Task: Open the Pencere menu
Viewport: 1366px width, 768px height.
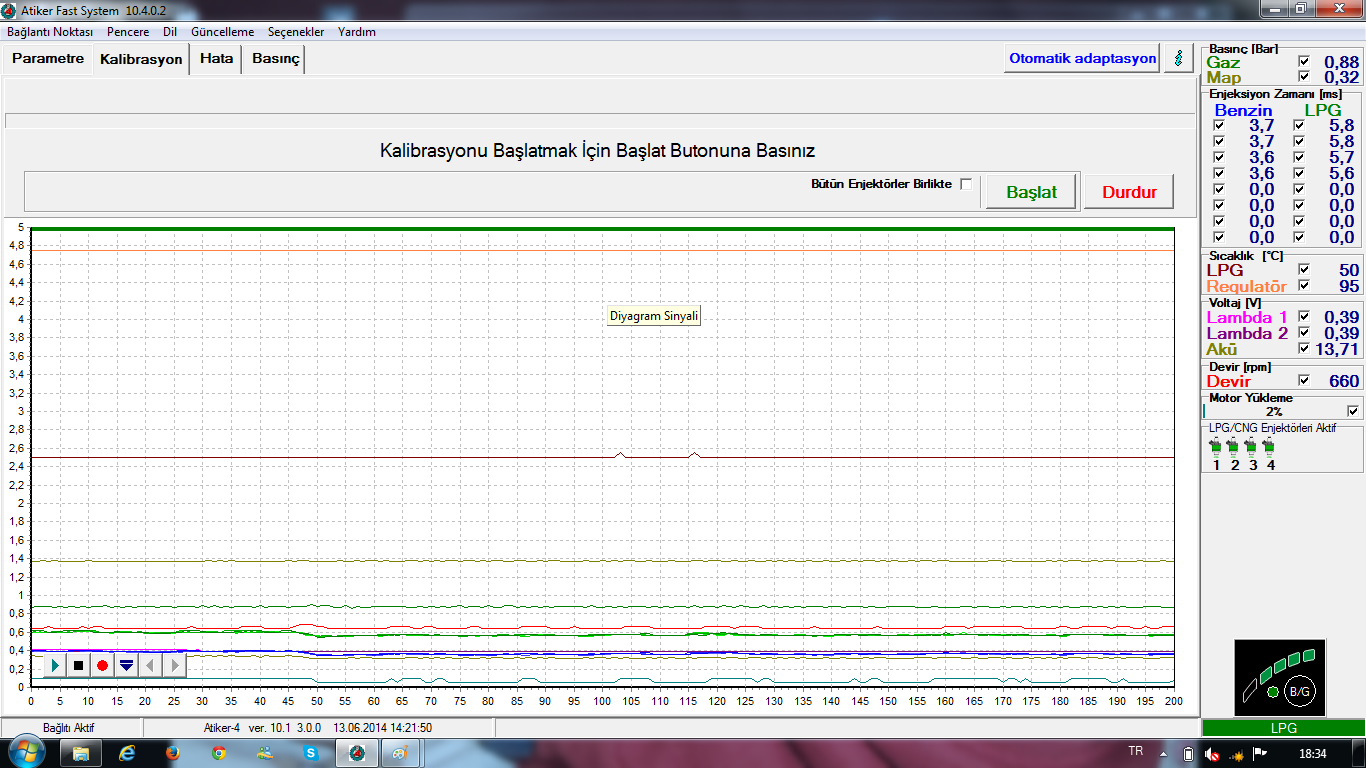Action: [128, 32]
